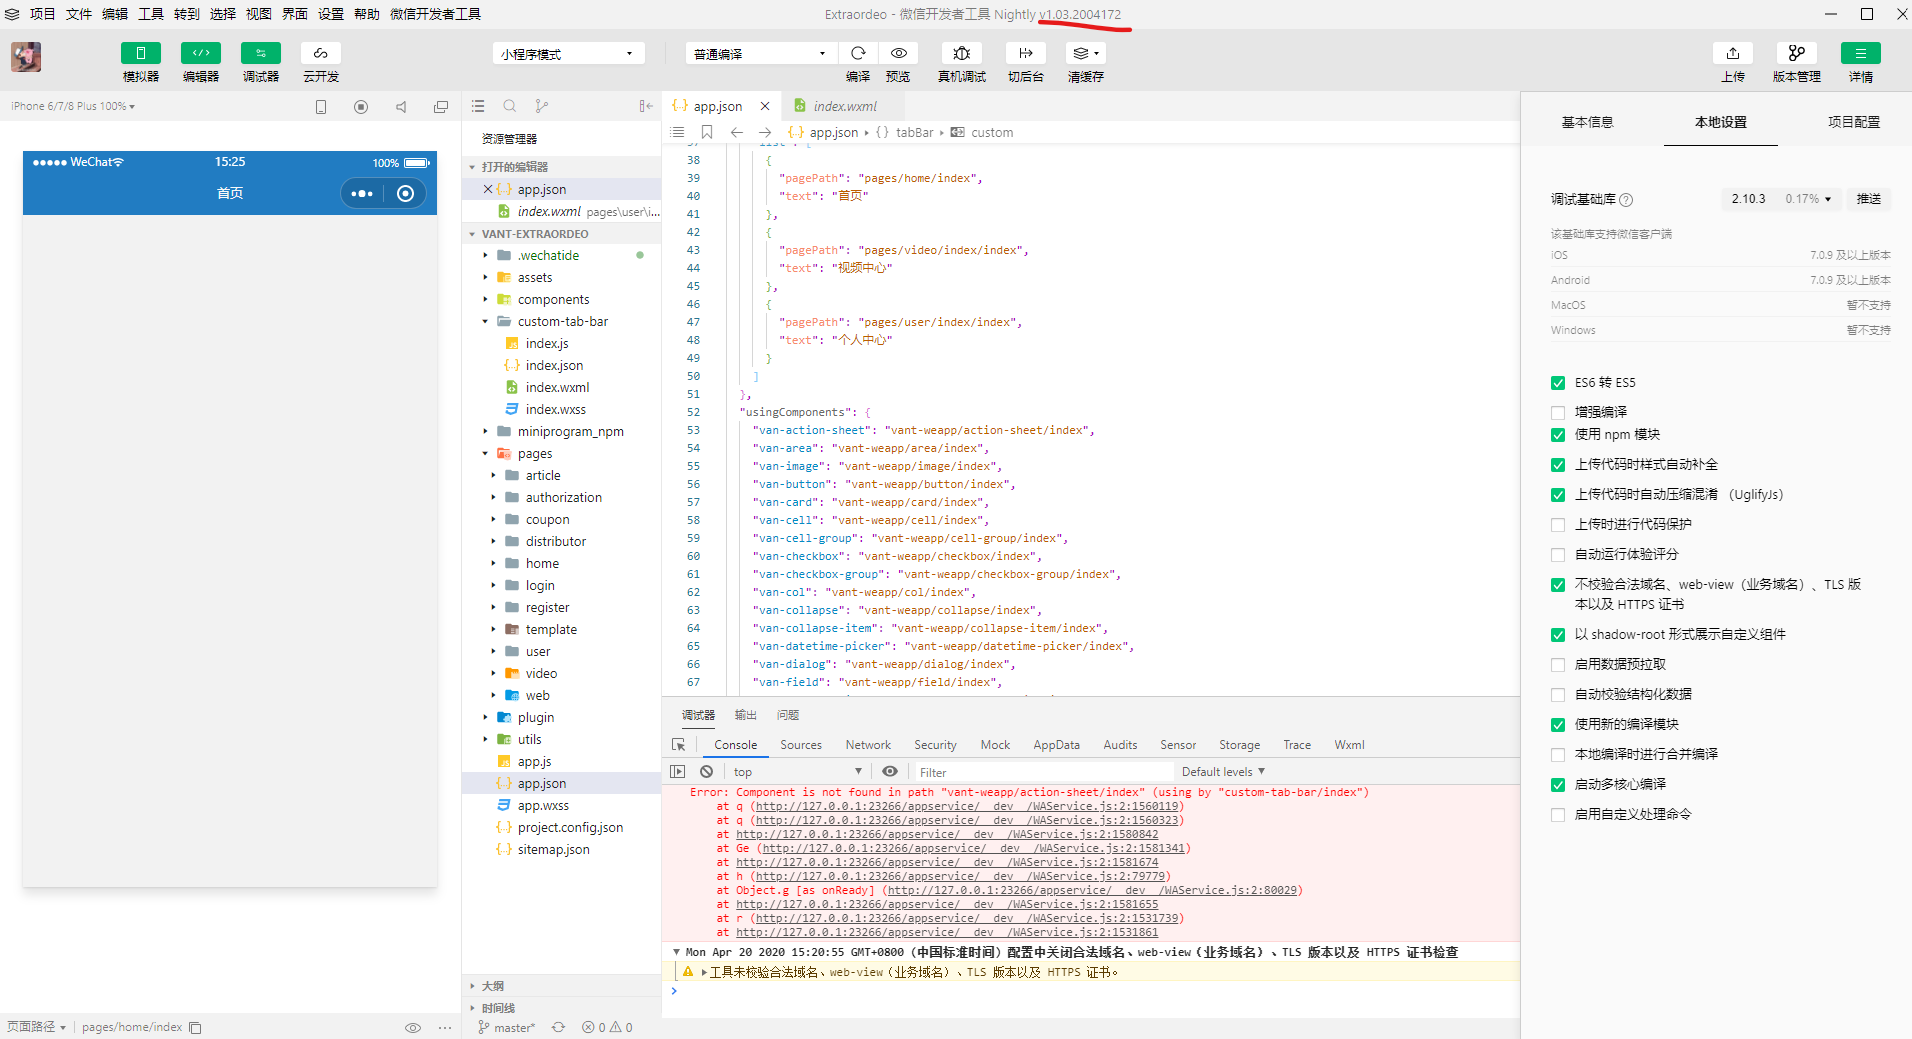Collapse the explorer sidebar panel icon
This screenshot has height=1039, width=1912.
646,106
